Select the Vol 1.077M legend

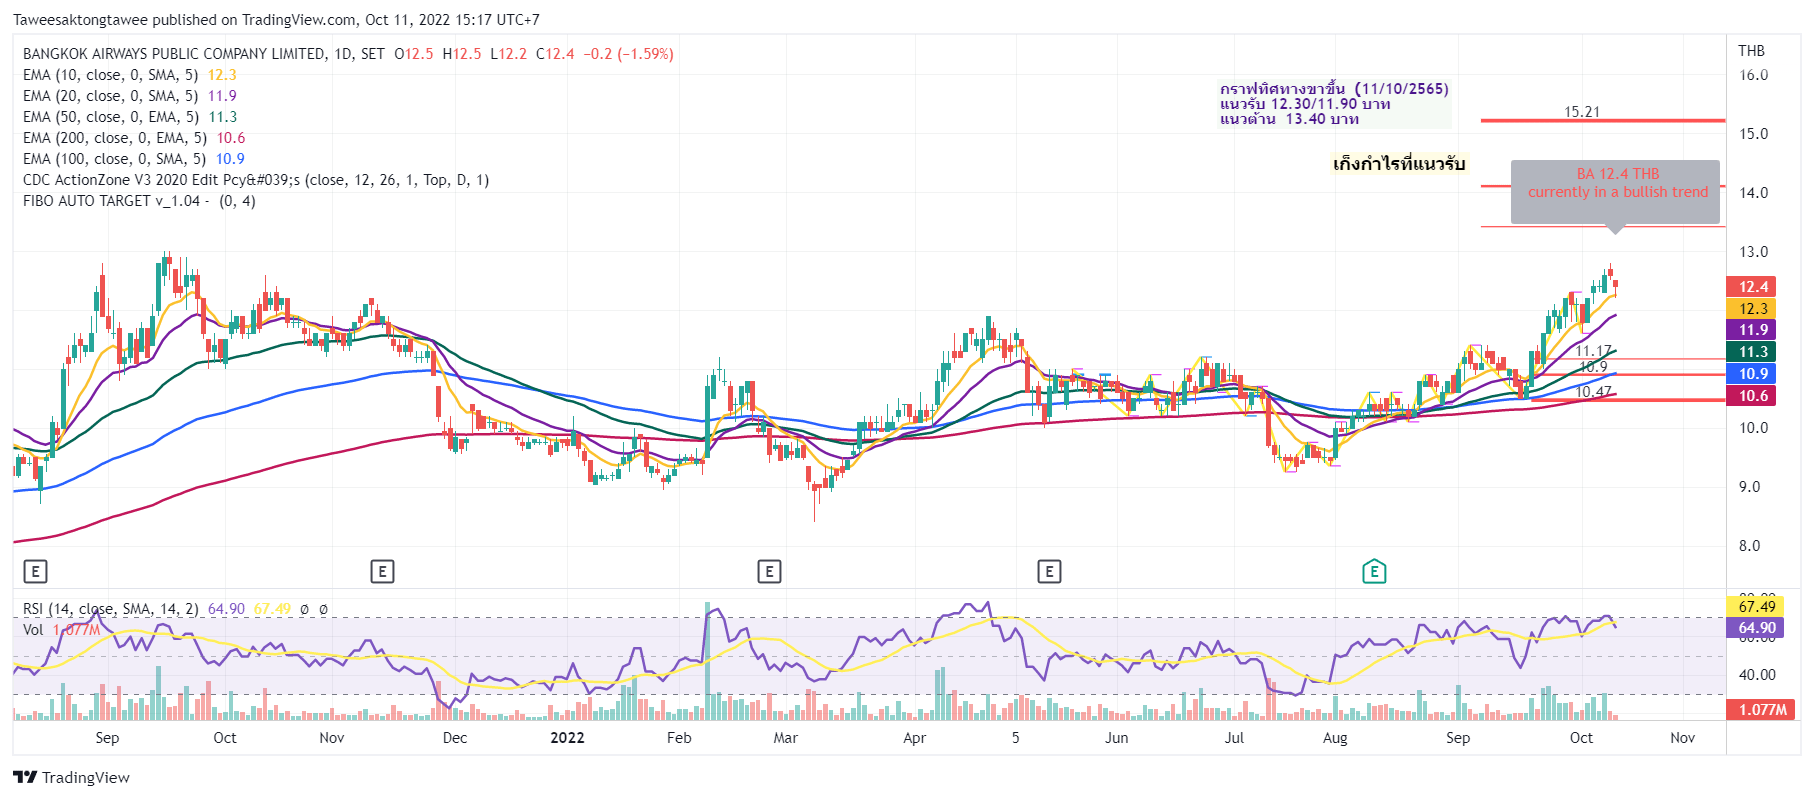(x=62, y=630)
